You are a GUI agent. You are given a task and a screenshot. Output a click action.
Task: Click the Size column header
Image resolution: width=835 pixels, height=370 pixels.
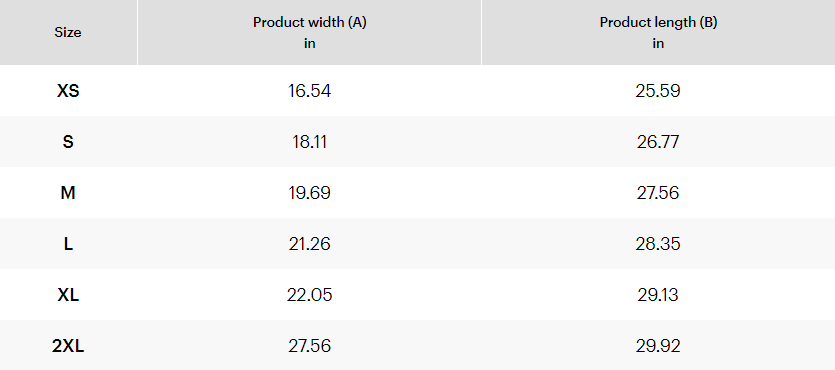pos(68,32)
